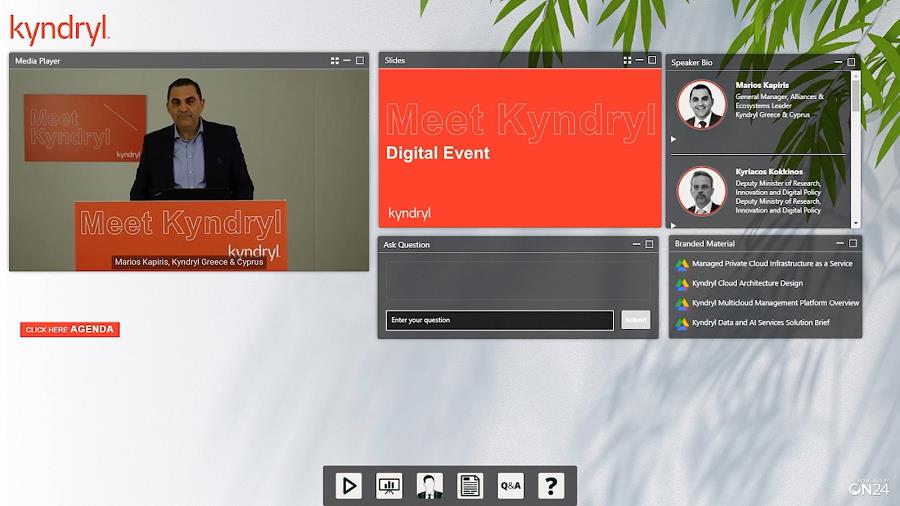900x506 pixels.
Task: Click the Click Here Agenda button
Action: [70, 330]
